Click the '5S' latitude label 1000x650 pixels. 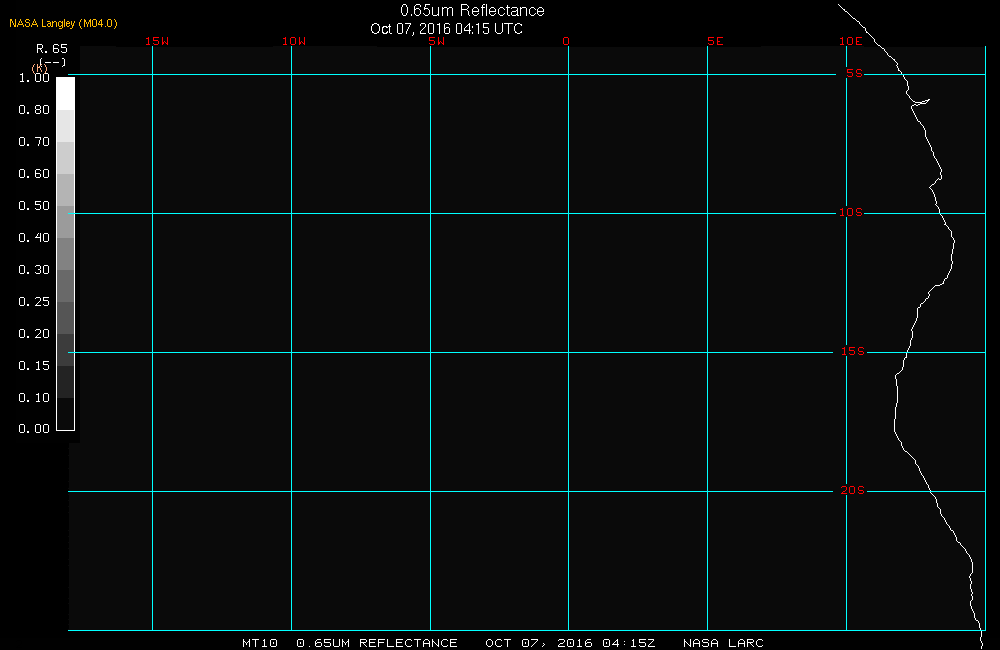pos(855,73)
